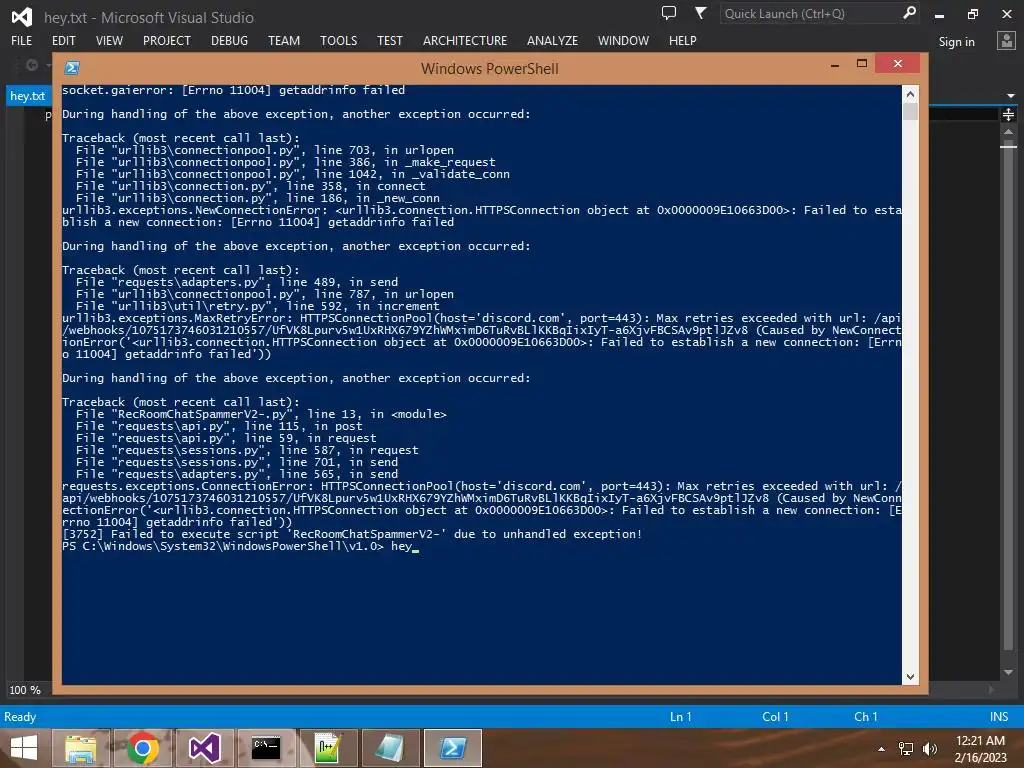Image resolution: width=1024 pixels, height=768 pixels.
Task: Click the account avatar icon
Action: pyautogui.click(x=1006, y=41)
